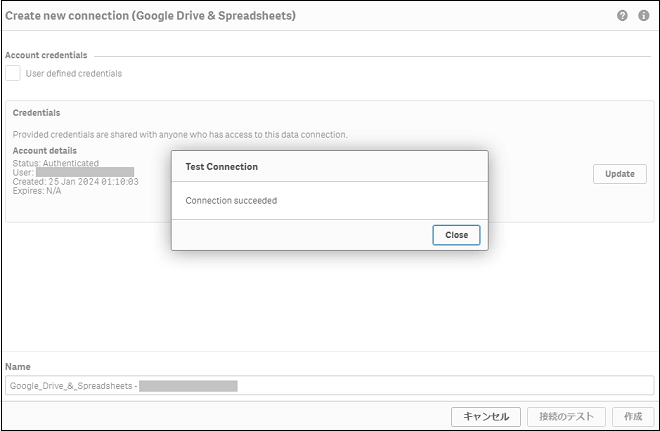660x431 pixels.
Task: Click the 'Connection succeeded' message text
Action: [231, 201]
